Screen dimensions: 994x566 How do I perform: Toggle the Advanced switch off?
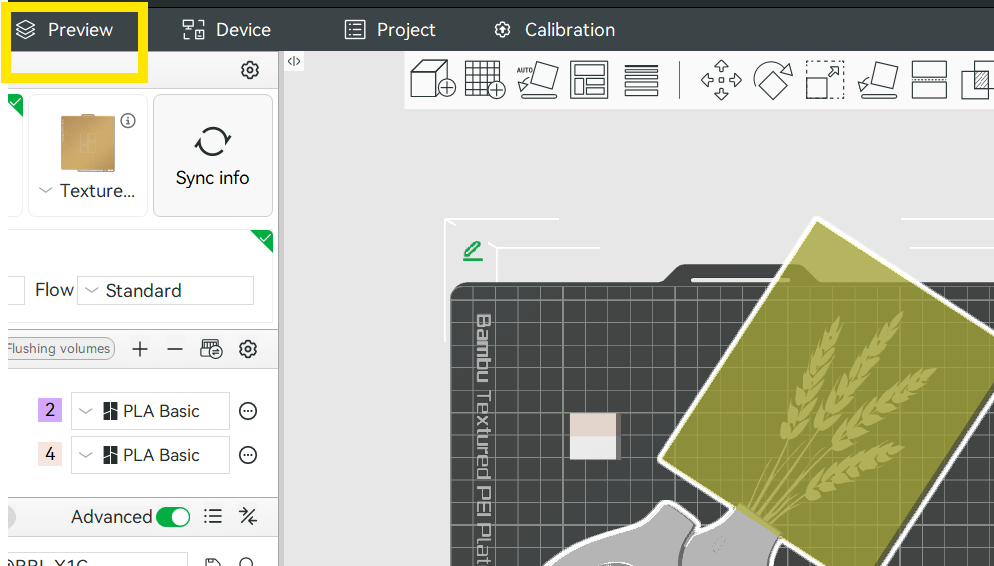(173, 517)
